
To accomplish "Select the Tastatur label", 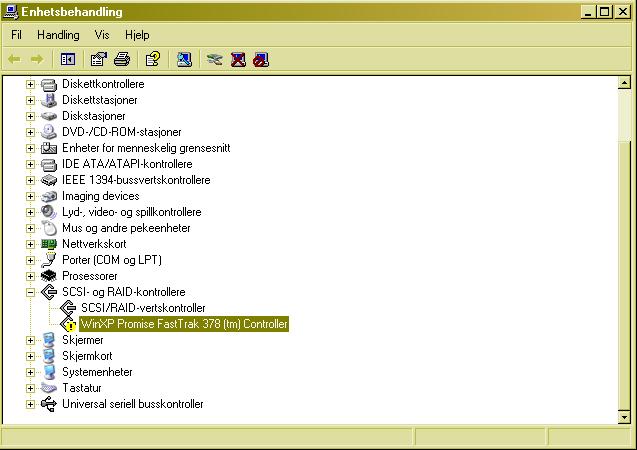I will (x=82, y=388).
